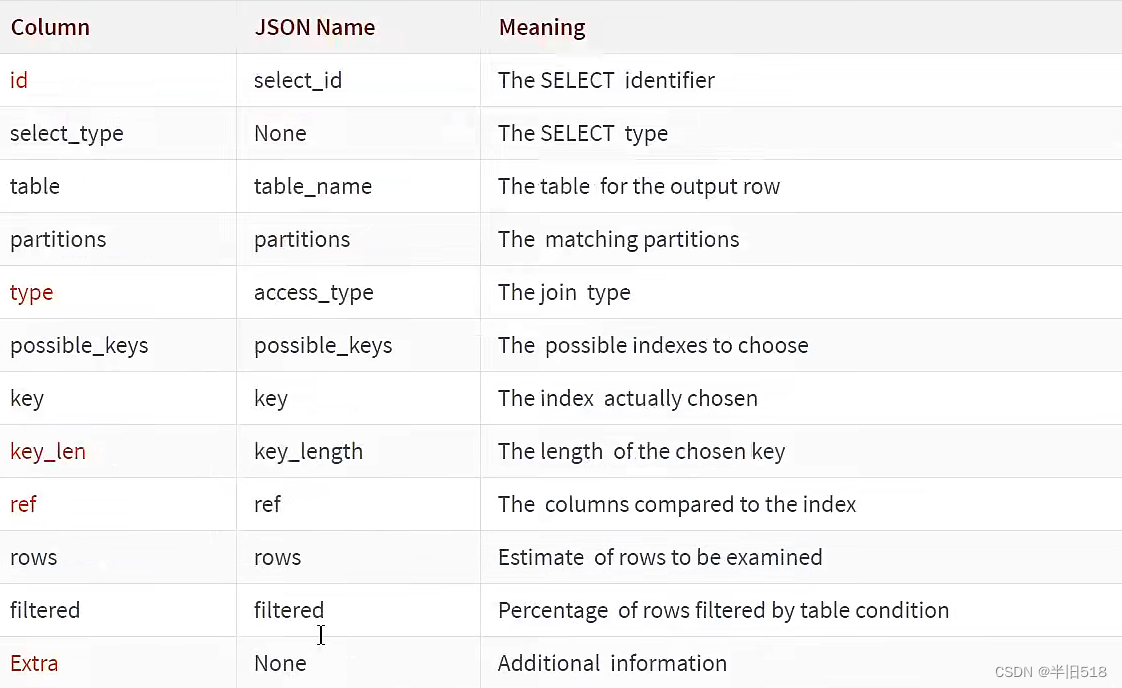Click the red 'ref' column link

23,504
